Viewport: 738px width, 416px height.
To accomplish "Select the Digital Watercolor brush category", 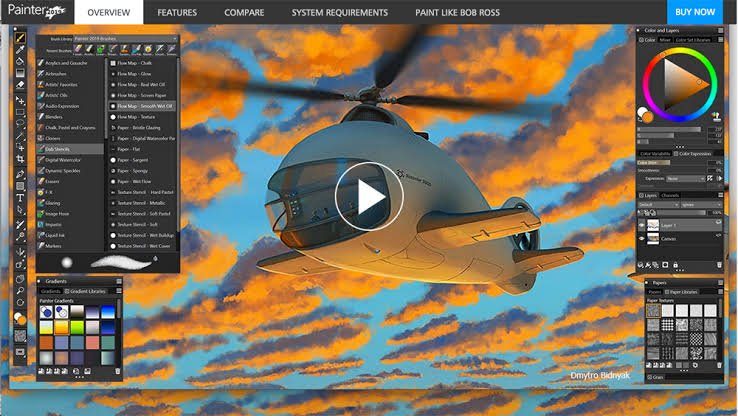I will (70, 160).
